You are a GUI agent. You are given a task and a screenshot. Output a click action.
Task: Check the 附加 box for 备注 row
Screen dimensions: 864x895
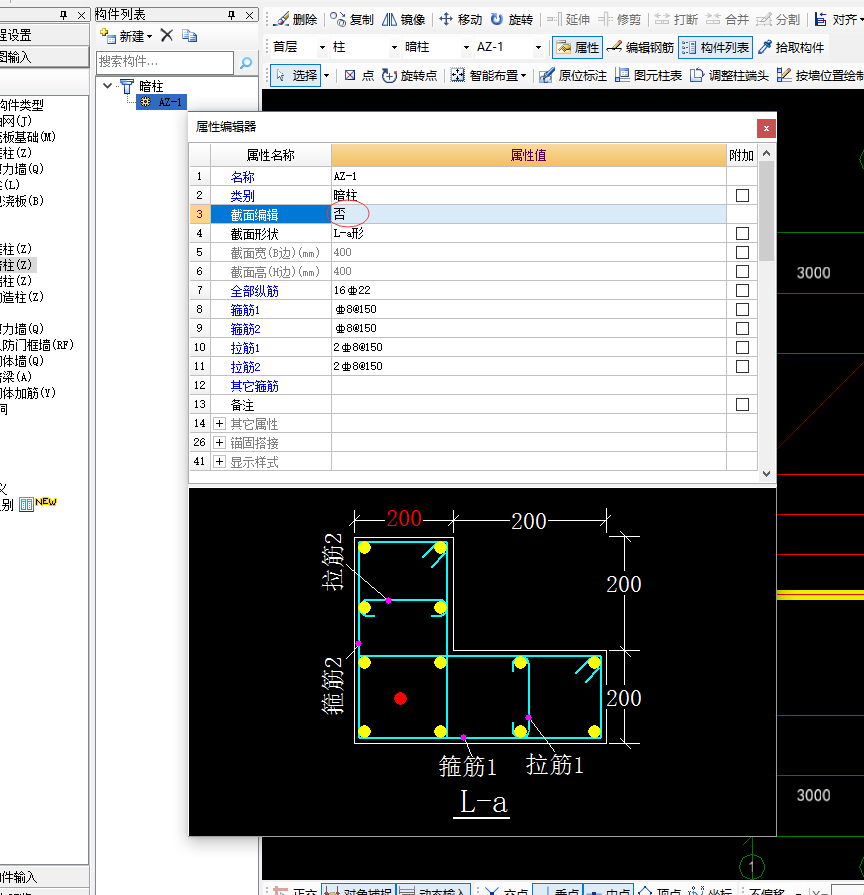point(742,405)
